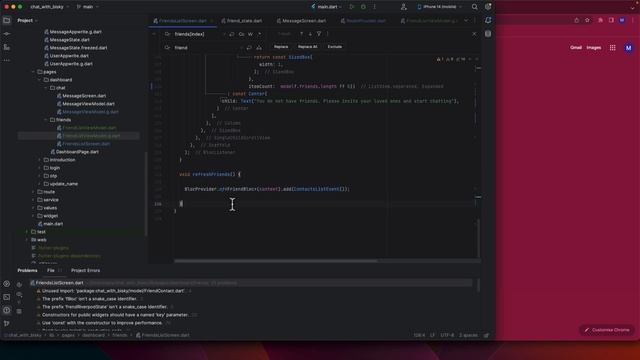Toggle regex search option
Image resolution: width=640 pixels, height=360 pixels.
(x=260, y=34)
